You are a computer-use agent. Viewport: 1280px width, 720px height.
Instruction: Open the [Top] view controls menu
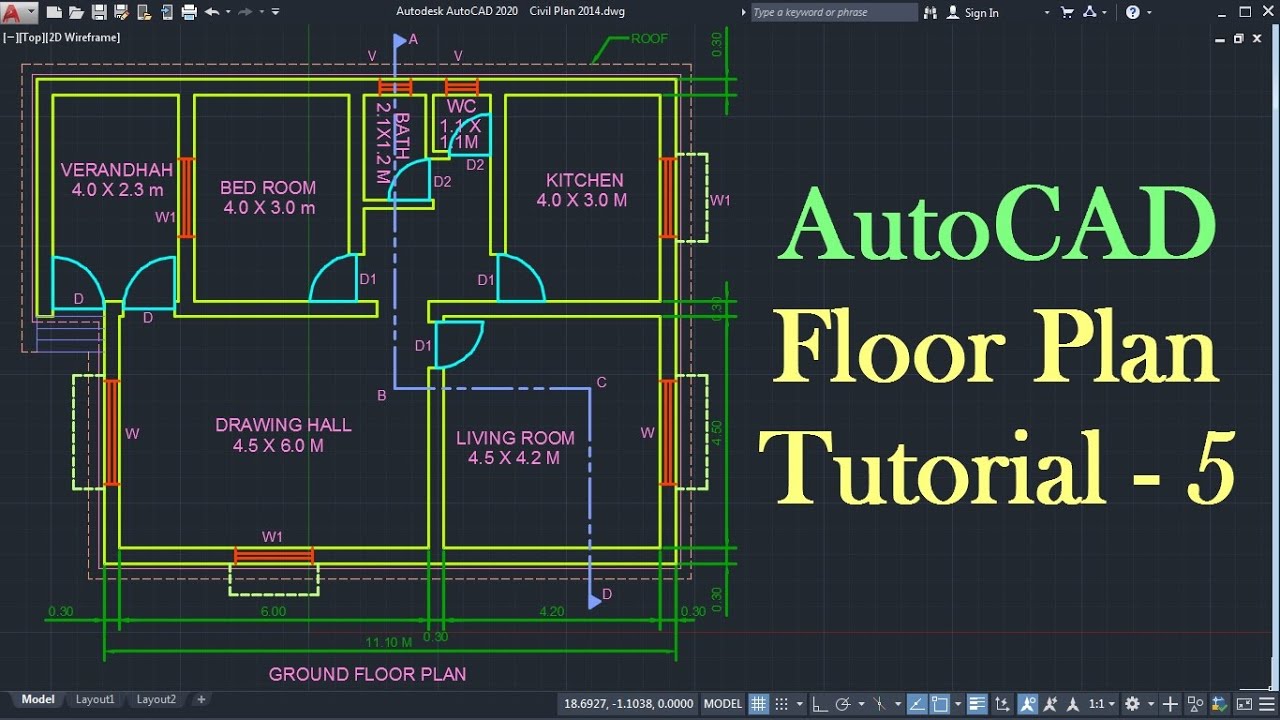pos(30,37)
